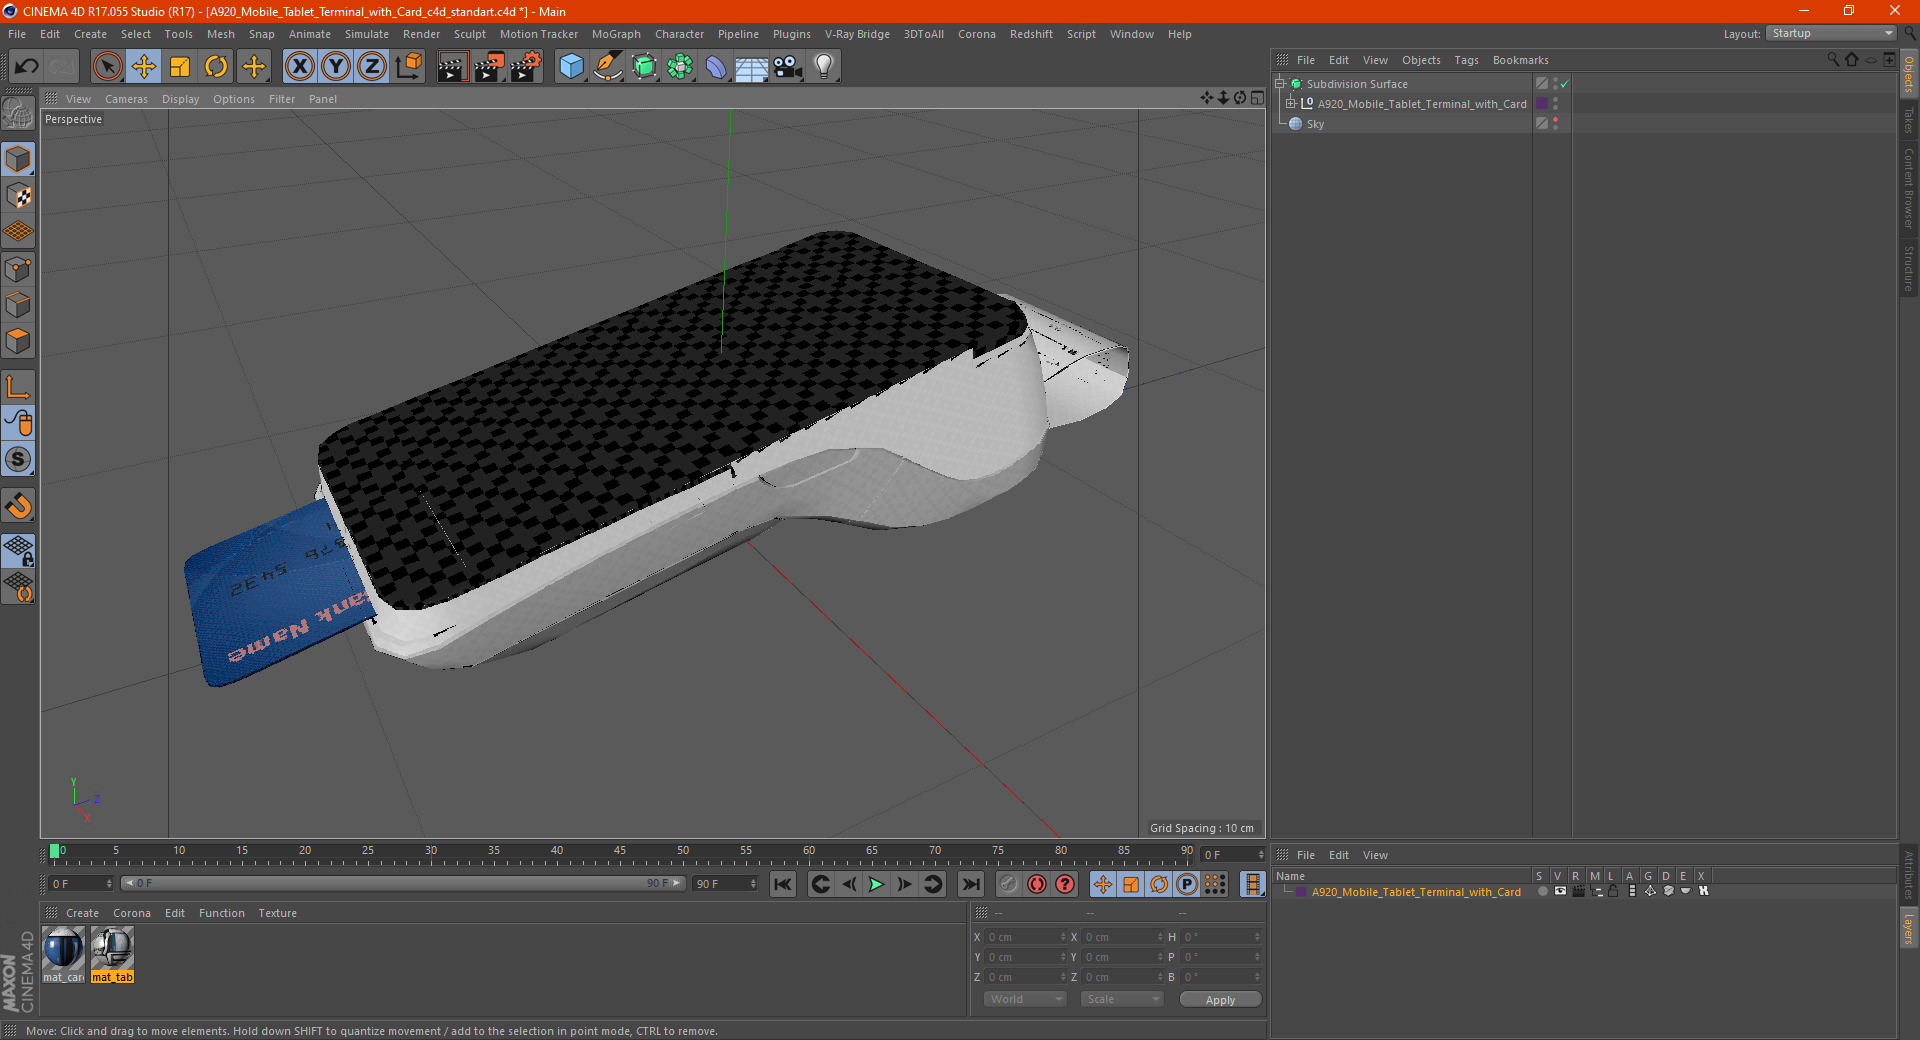Switch to Content Browser side tab
Screen dimensions: 1920x1040
pos(1909,188)
